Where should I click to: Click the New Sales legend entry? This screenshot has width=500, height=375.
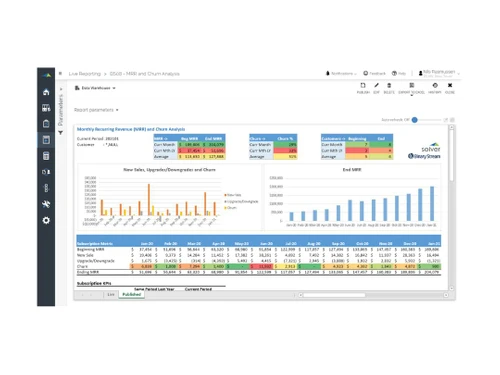[233, 195]
